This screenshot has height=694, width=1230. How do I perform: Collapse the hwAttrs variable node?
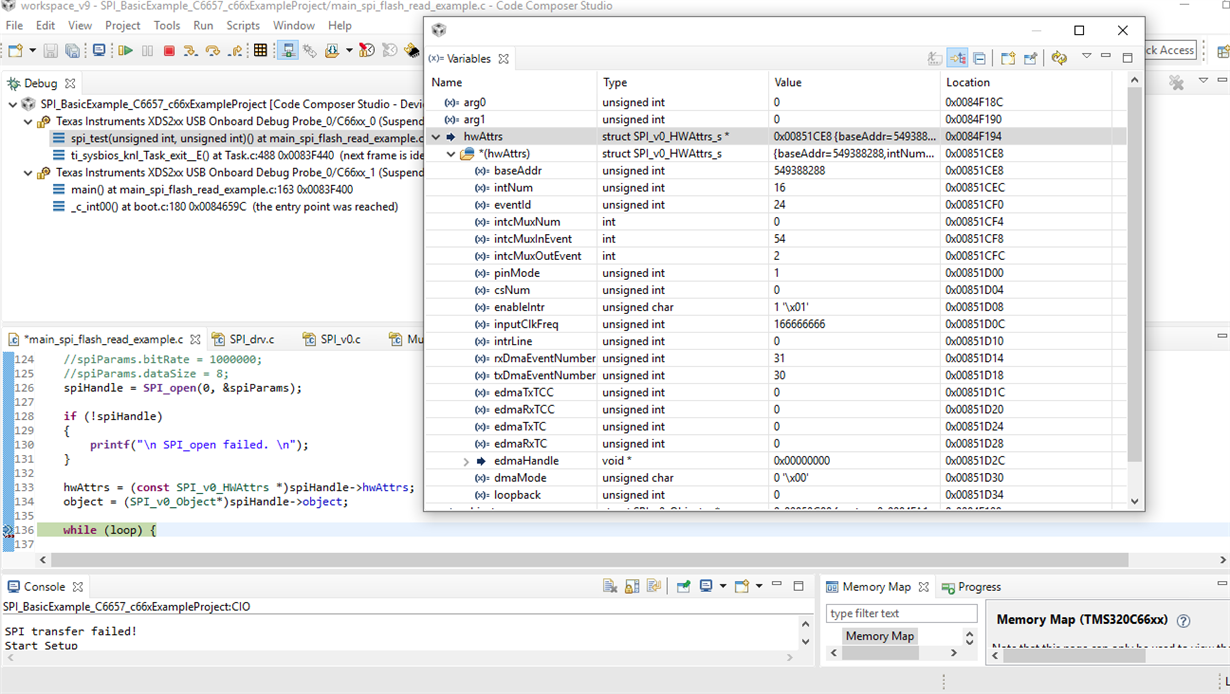436,137
